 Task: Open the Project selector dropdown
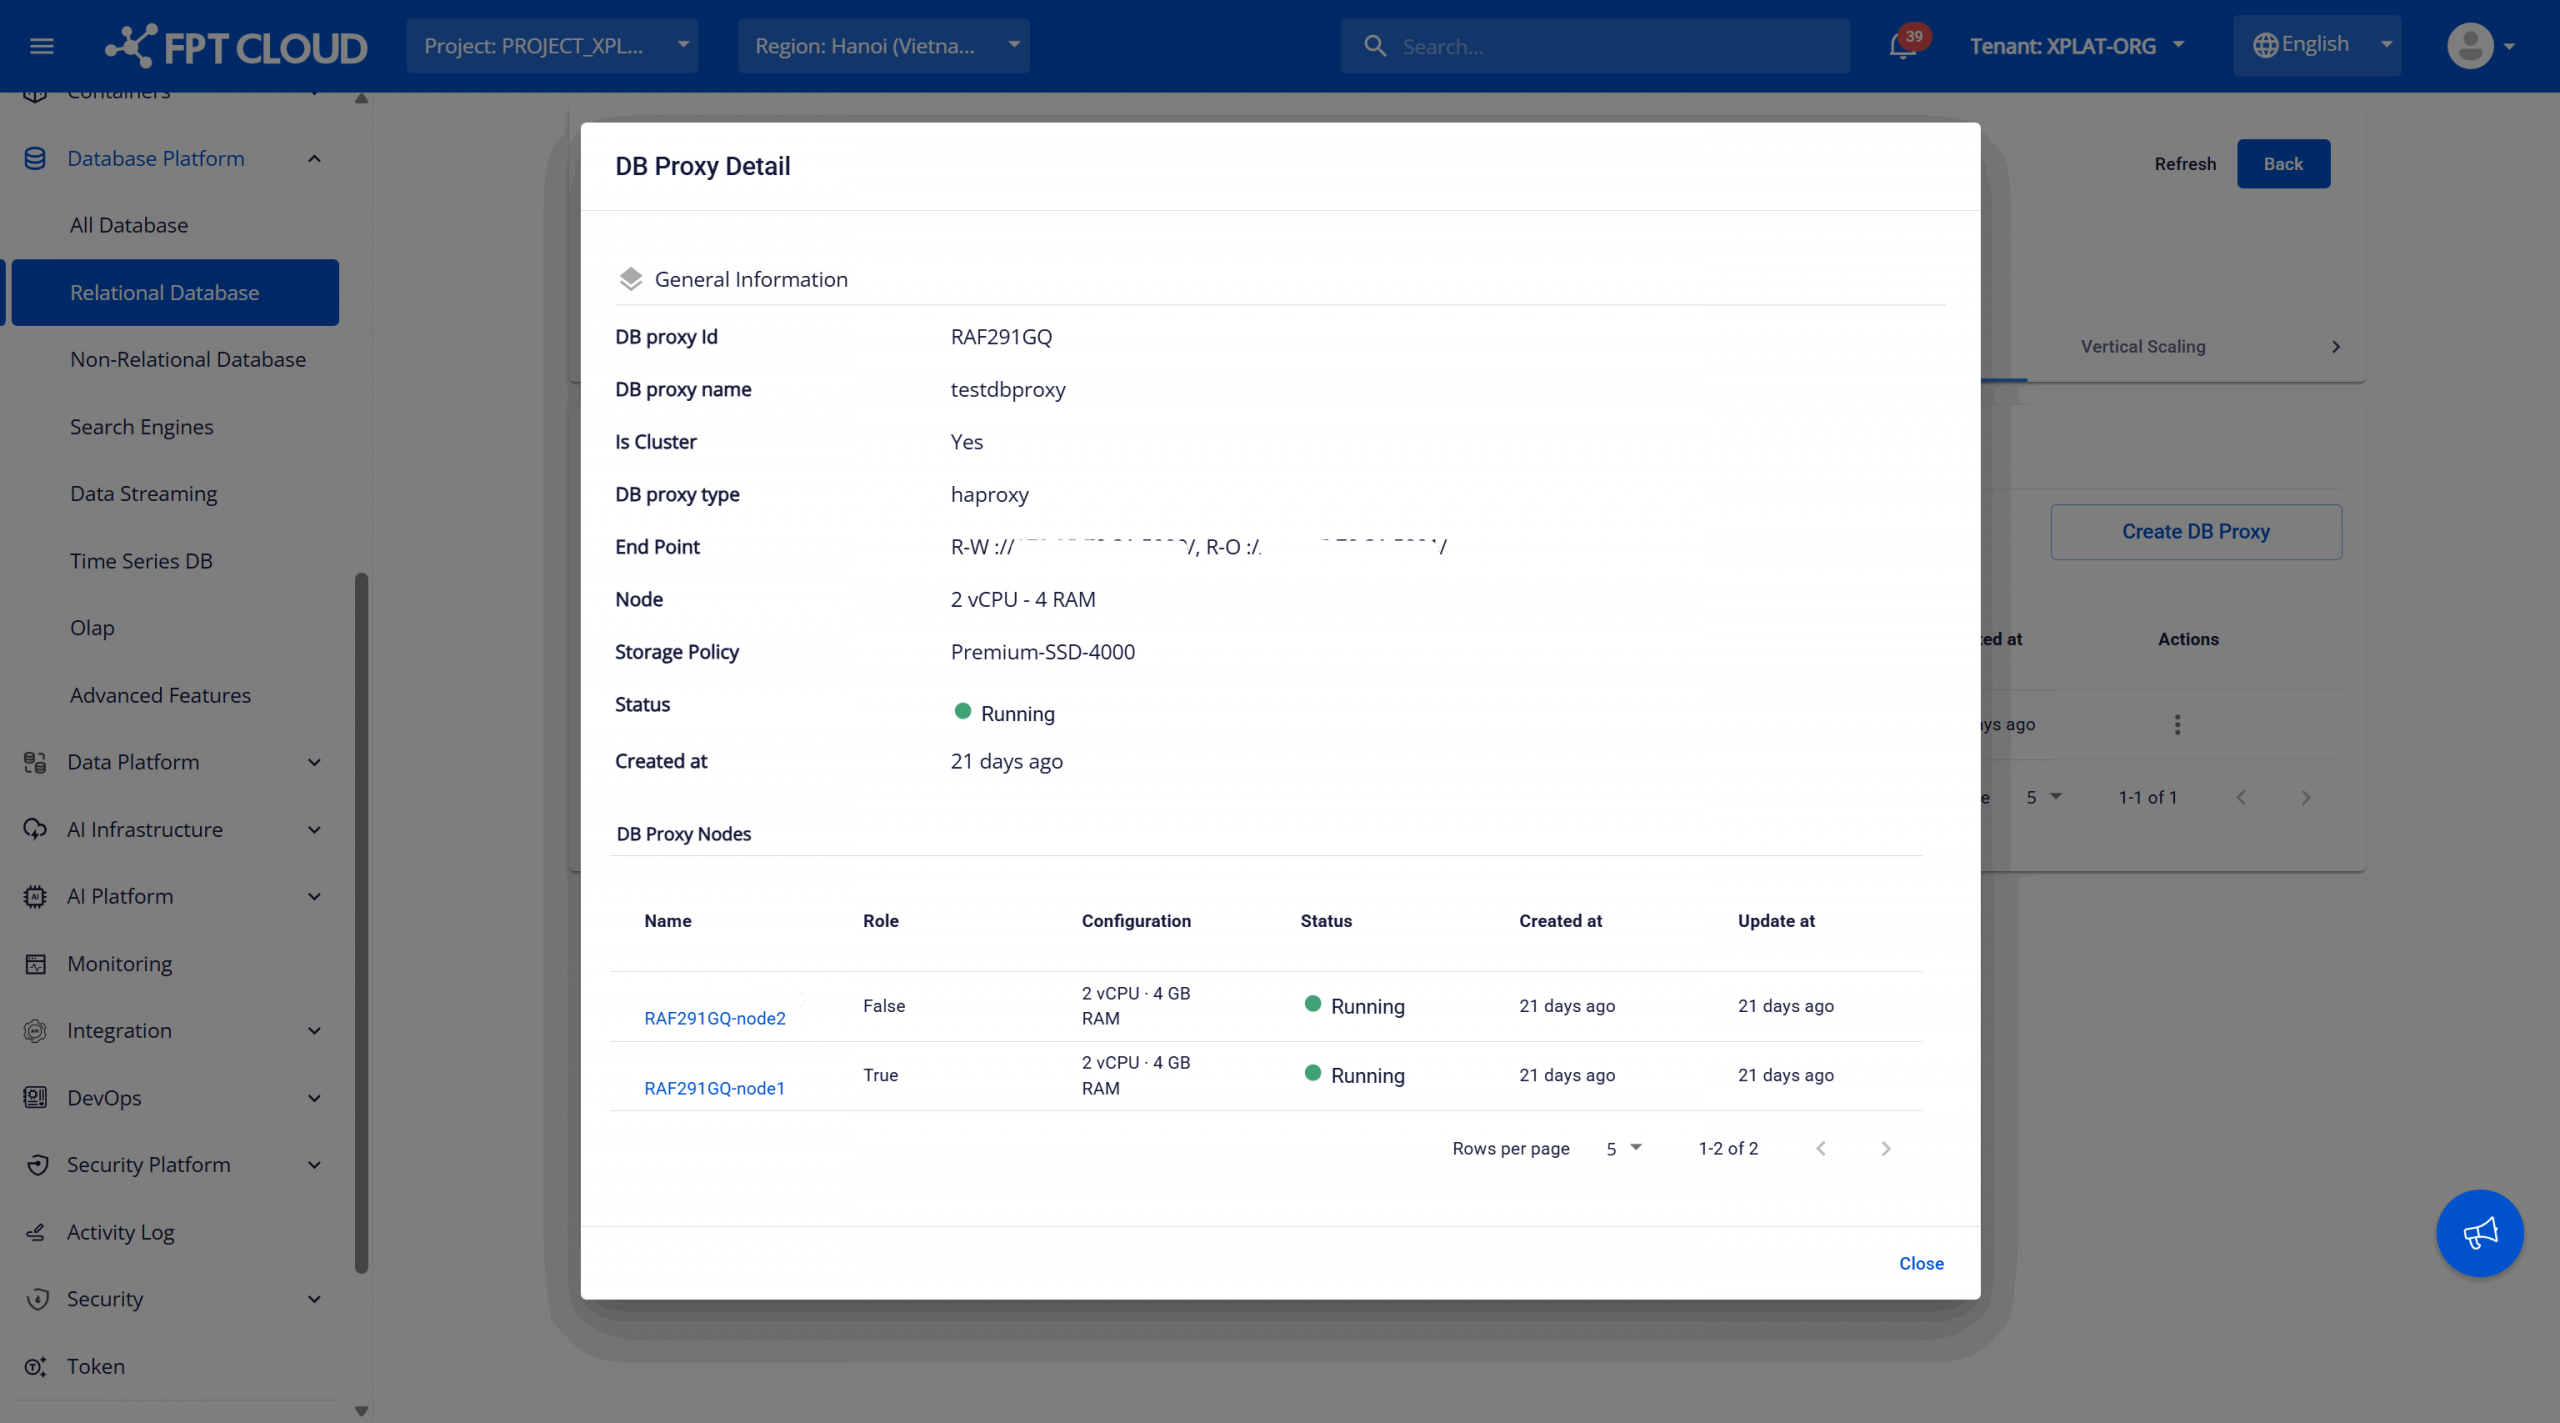coord(552,46)
